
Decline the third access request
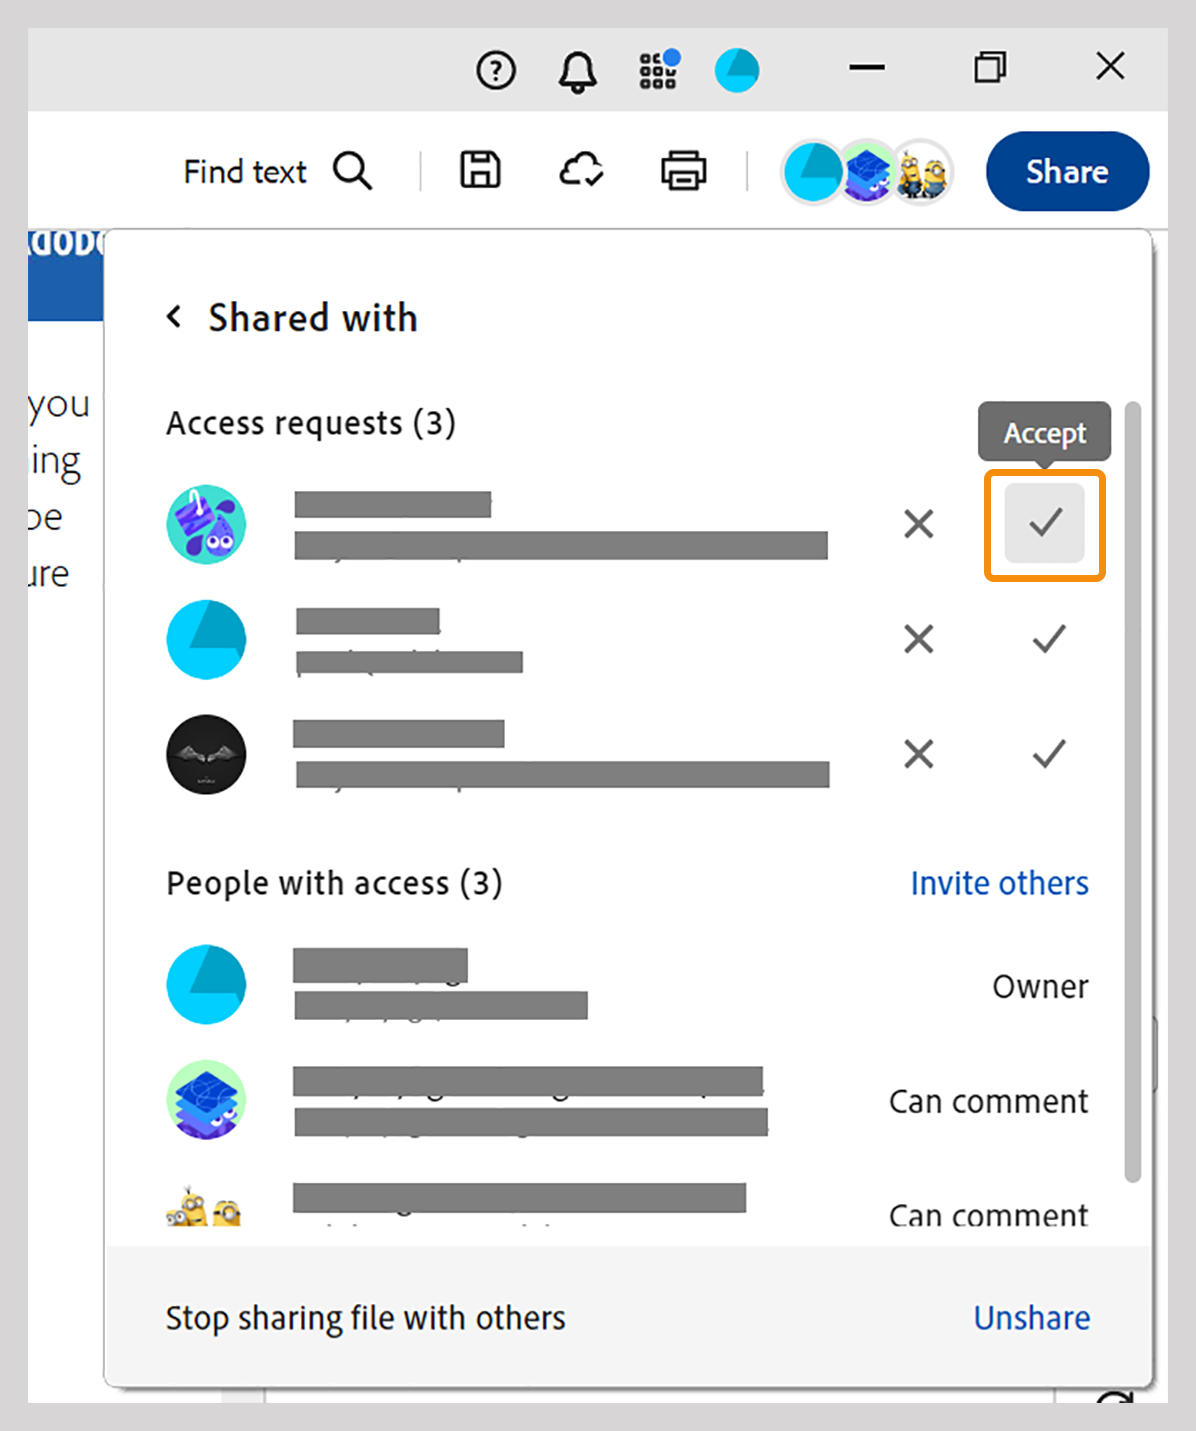click(x=918, y=754)
